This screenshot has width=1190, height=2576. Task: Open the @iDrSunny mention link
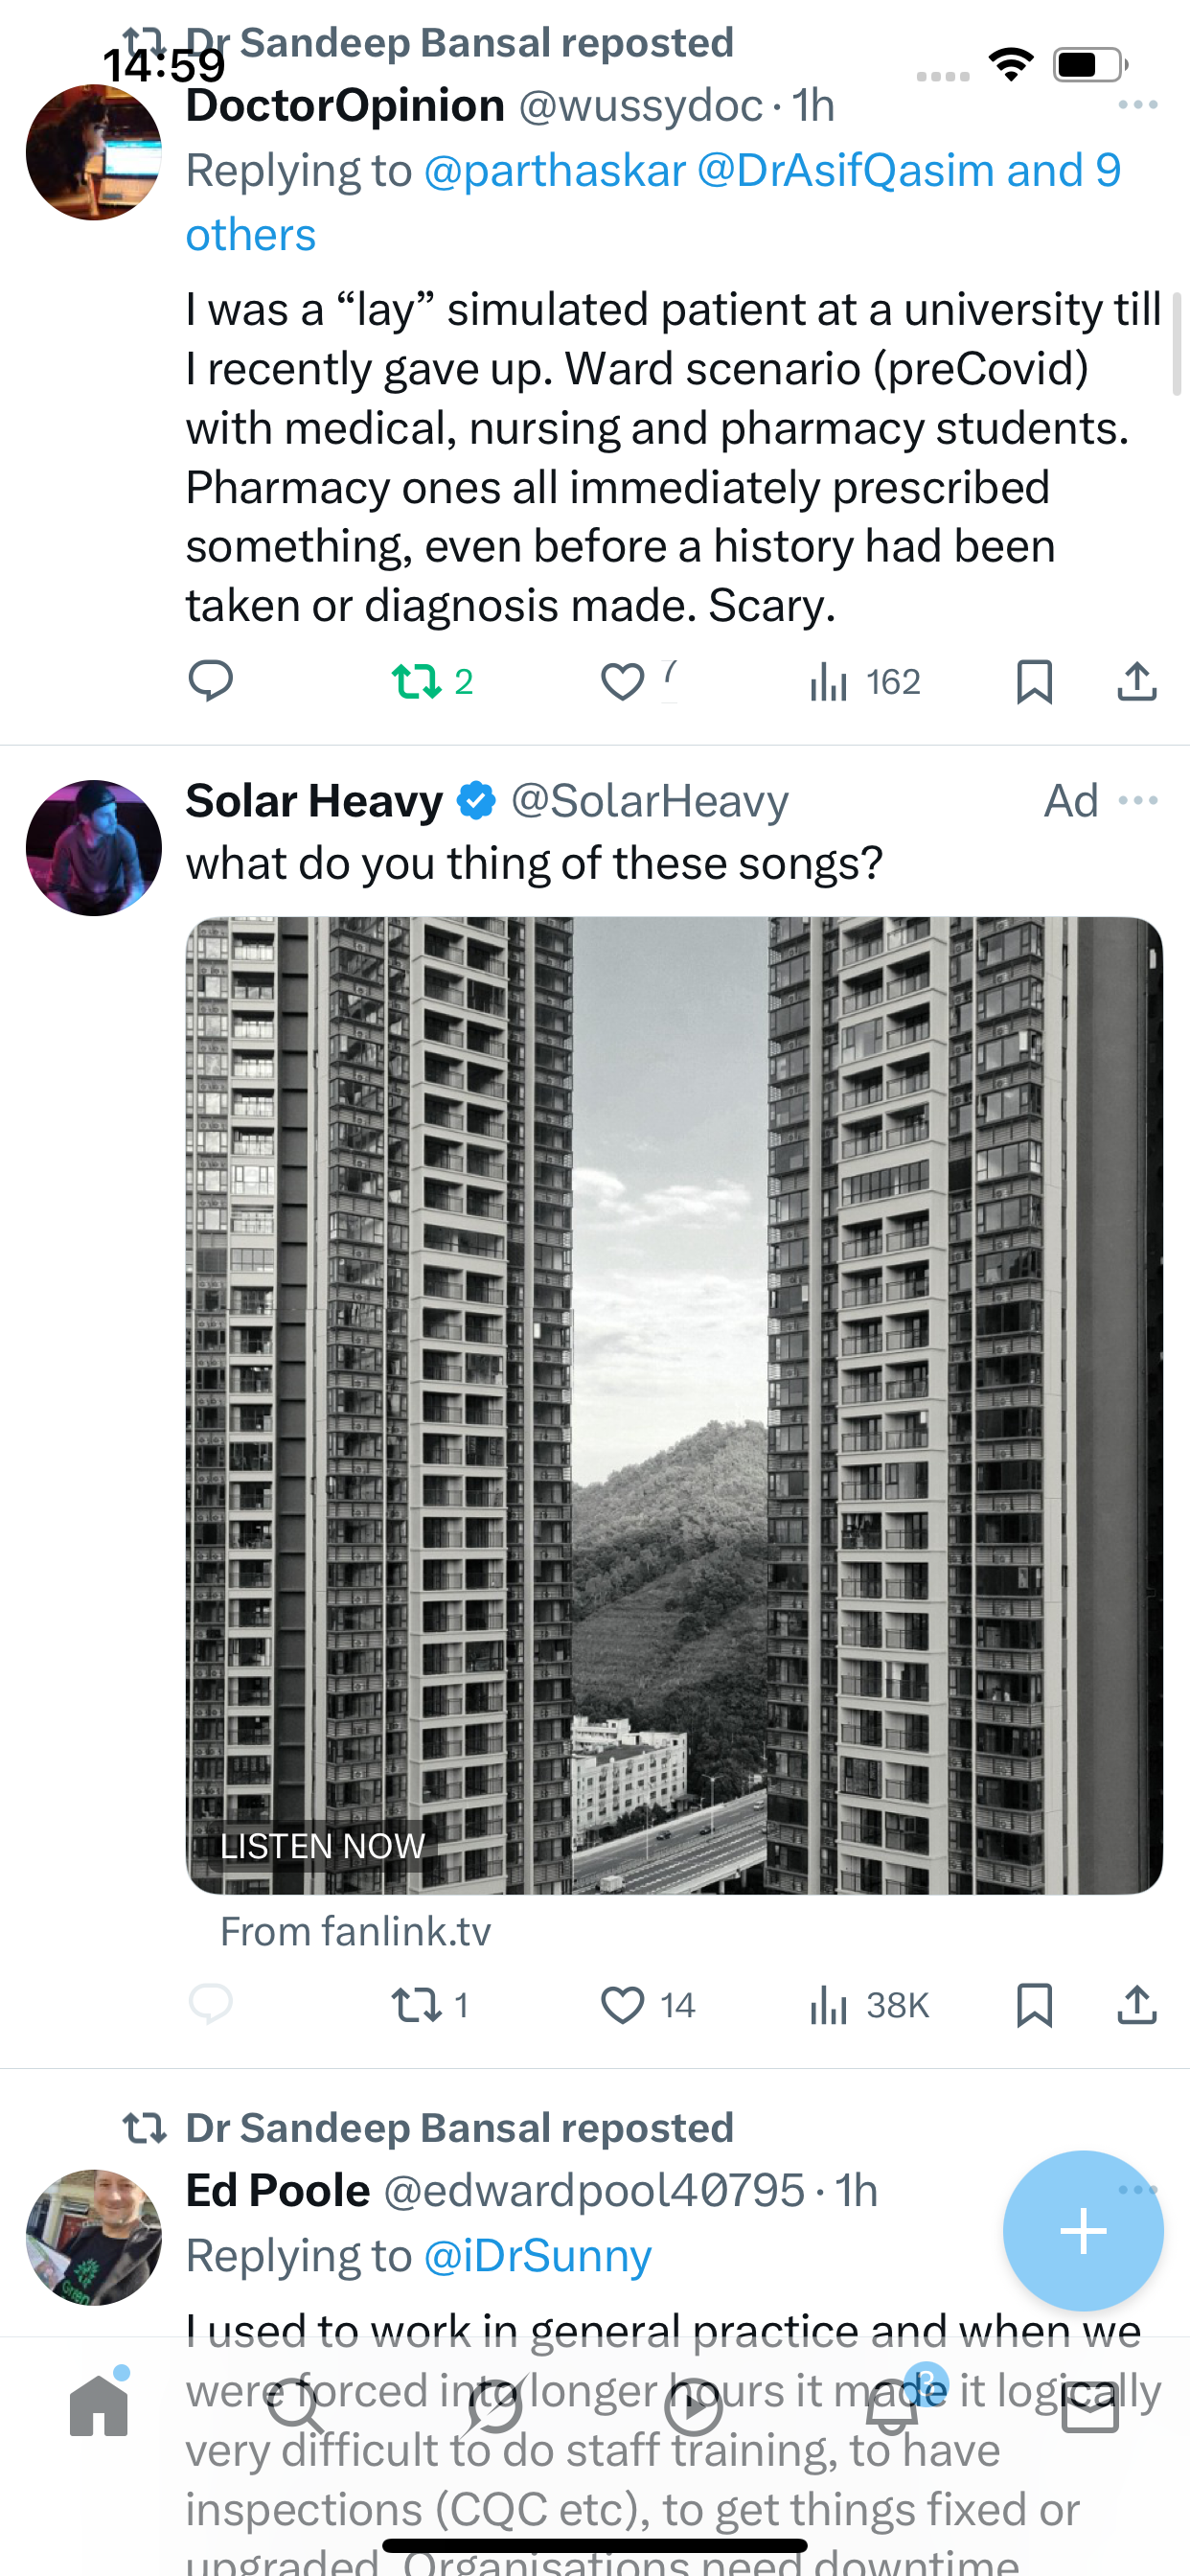[x=537, y=2256]
